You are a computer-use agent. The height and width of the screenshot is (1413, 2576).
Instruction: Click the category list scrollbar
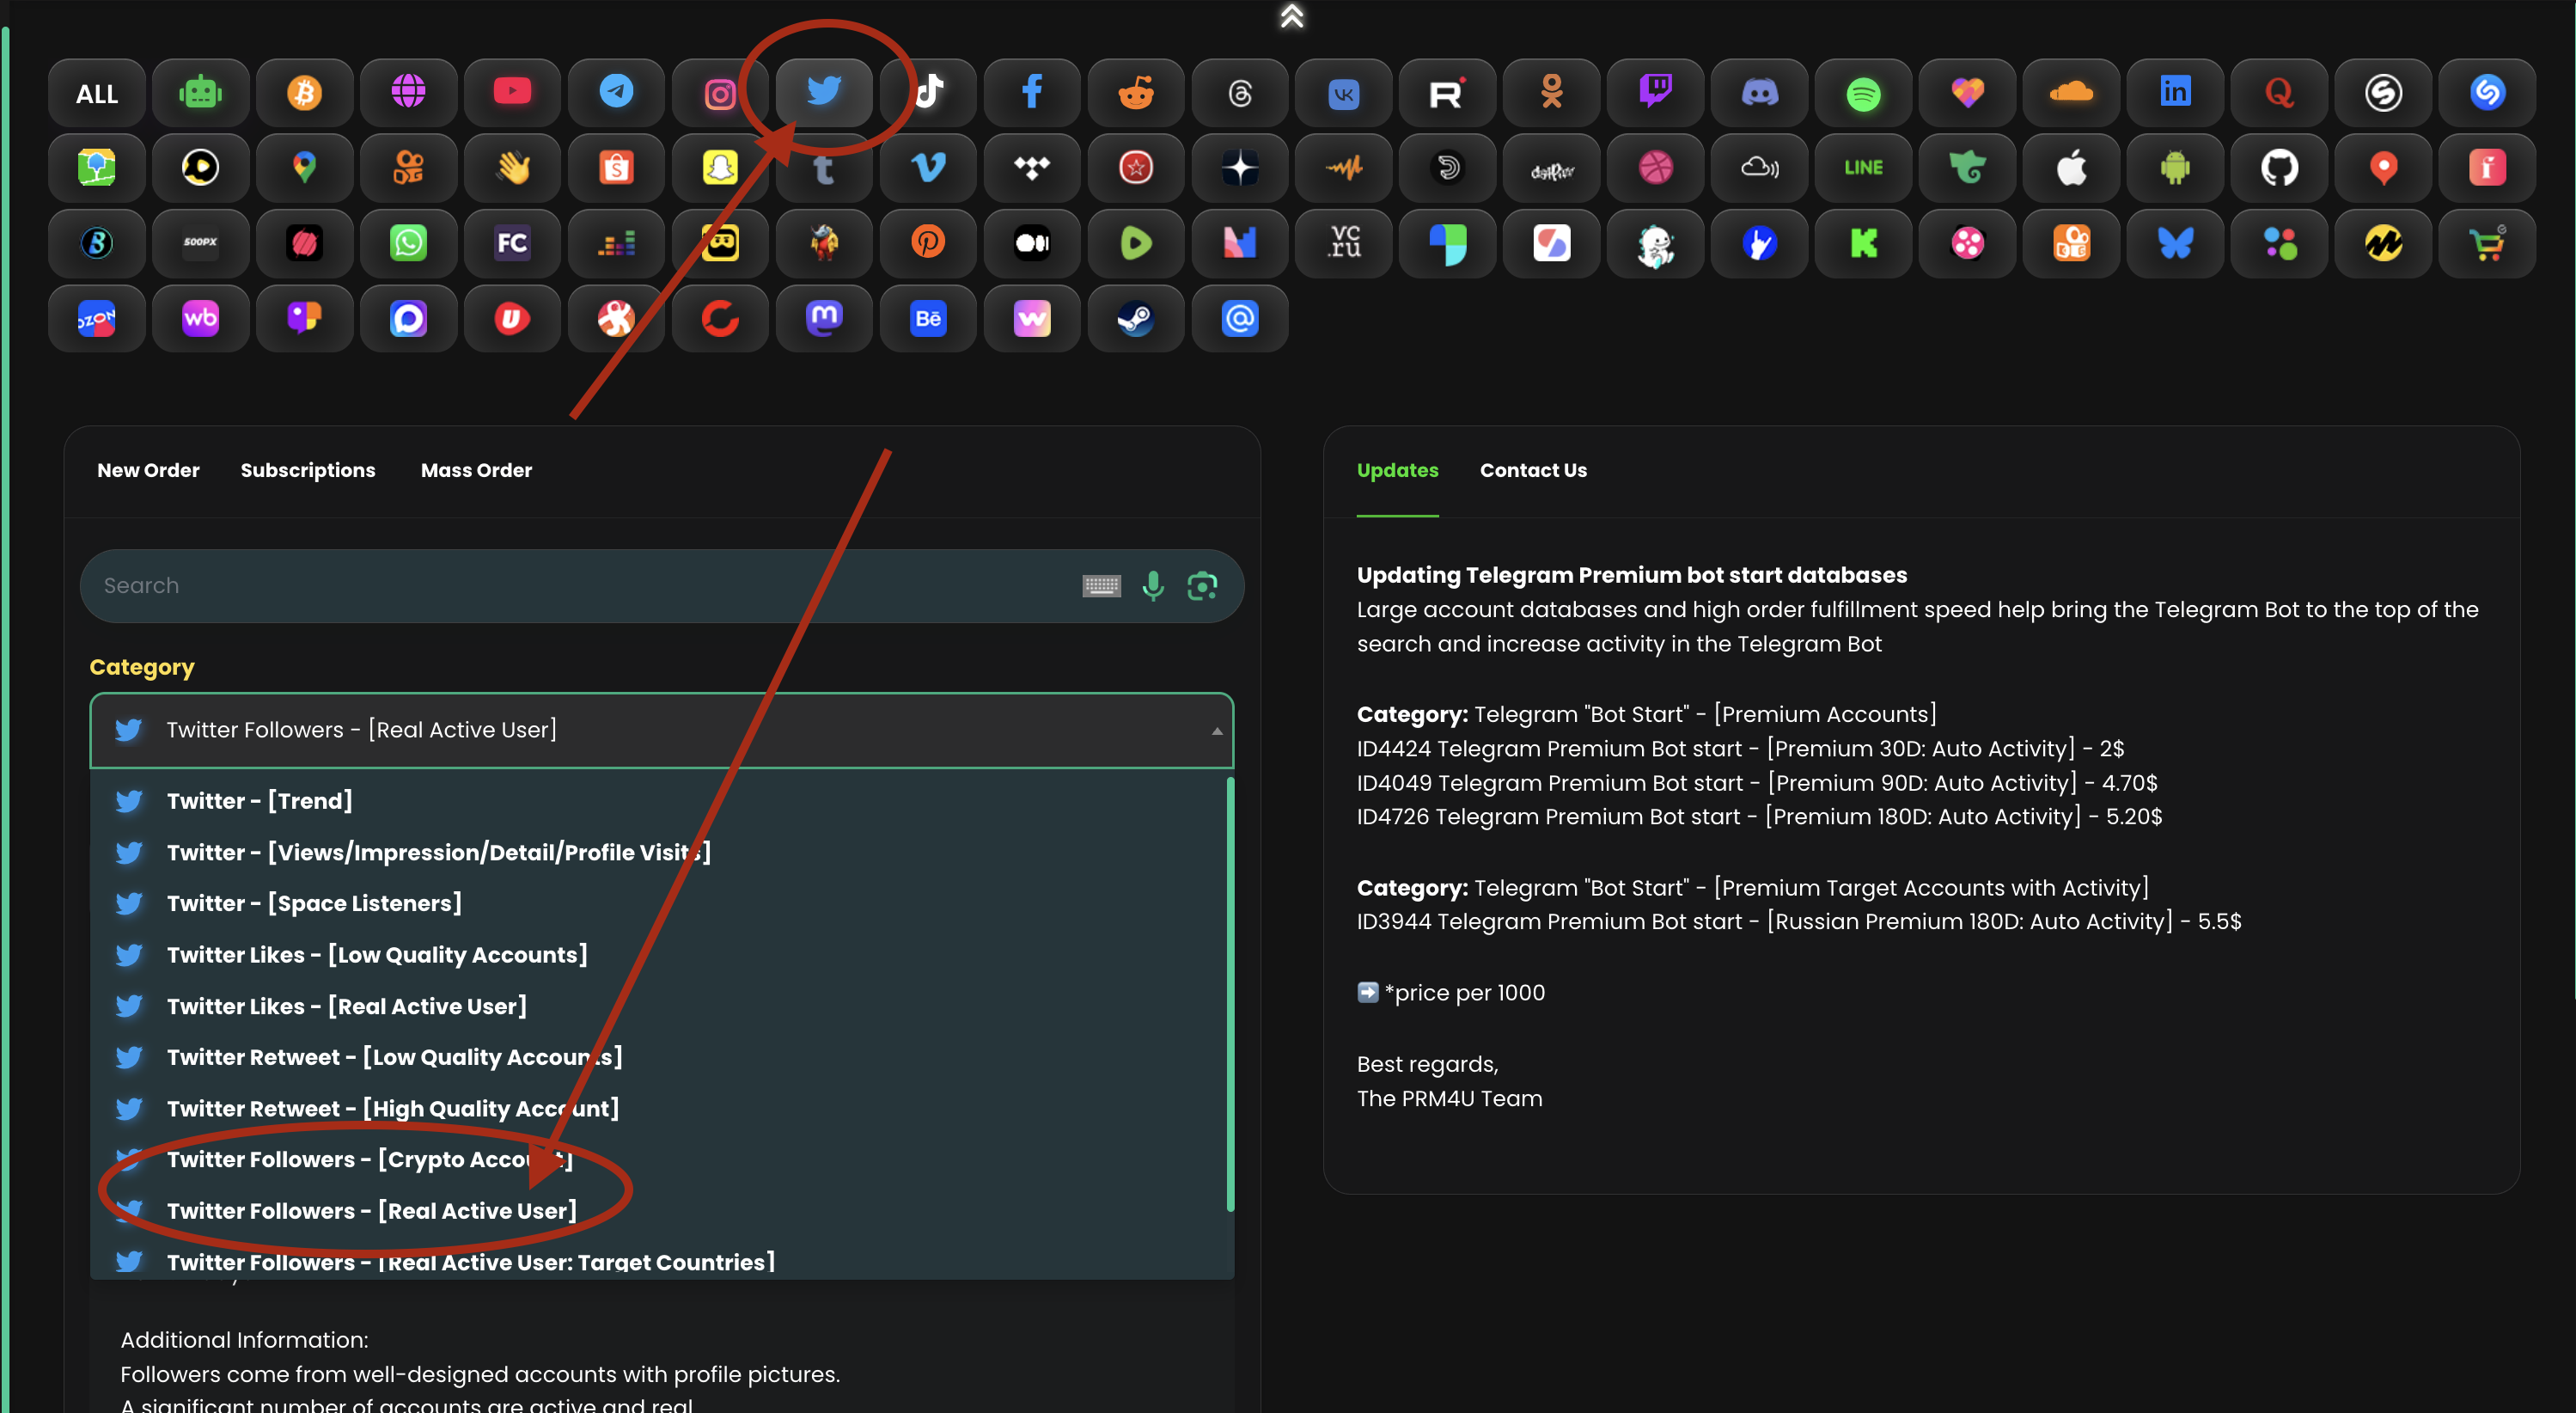coord(1230,995)
